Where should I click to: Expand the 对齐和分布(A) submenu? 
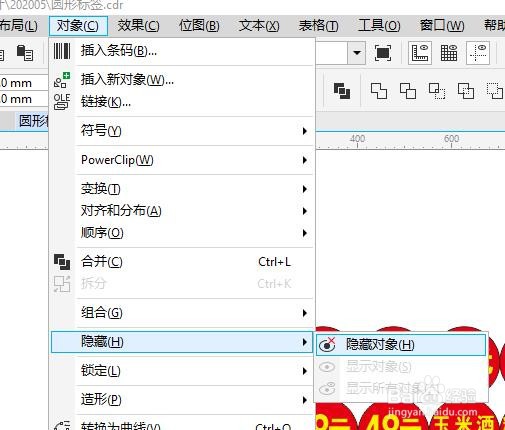tap(182, 211)
